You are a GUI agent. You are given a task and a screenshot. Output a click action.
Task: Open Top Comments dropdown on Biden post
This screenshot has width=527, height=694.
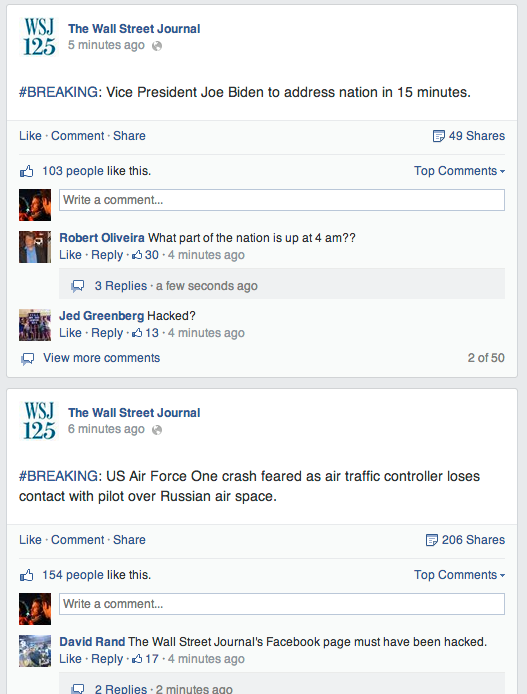click(459, 171)
